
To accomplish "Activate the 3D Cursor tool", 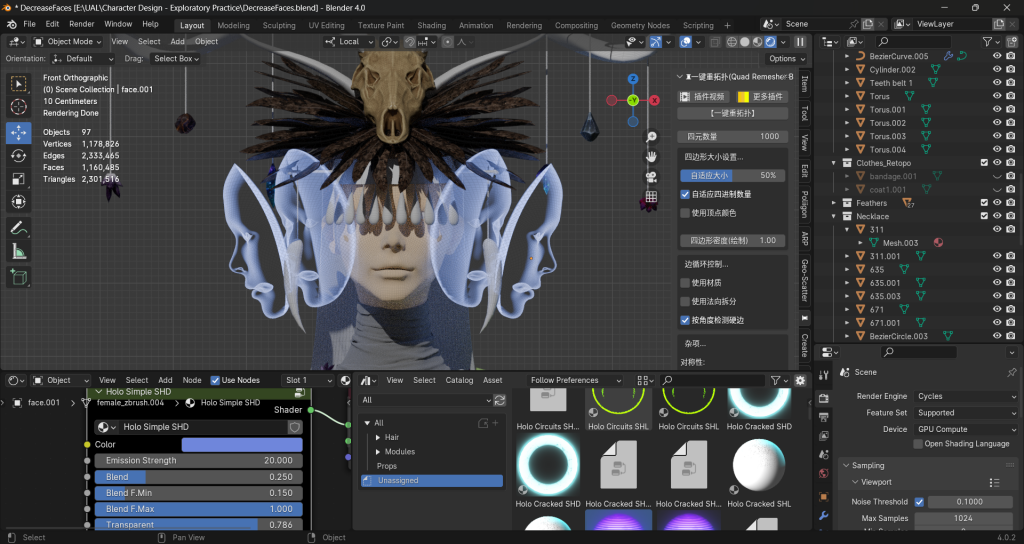I will pos(18,107).
